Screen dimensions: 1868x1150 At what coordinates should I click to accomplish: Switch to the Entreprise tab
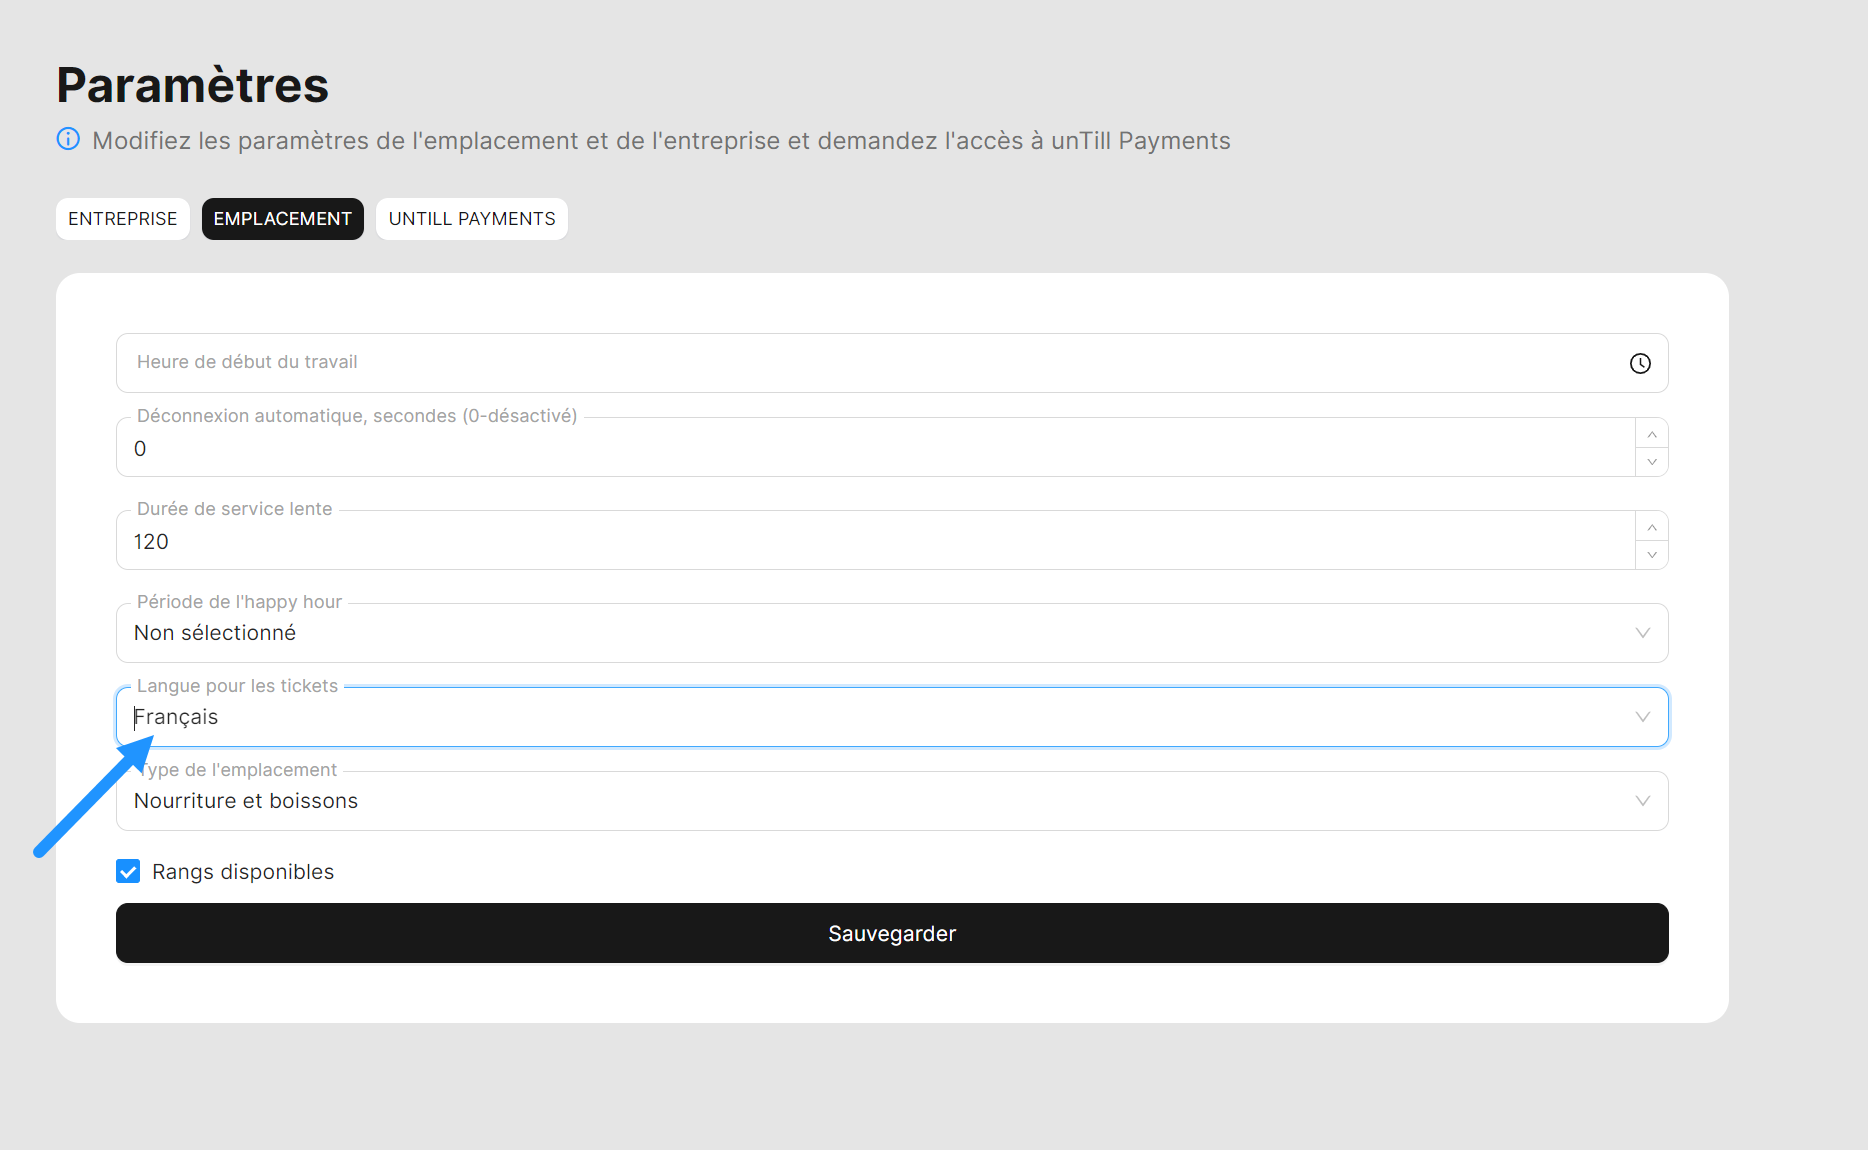coord(123,219)
